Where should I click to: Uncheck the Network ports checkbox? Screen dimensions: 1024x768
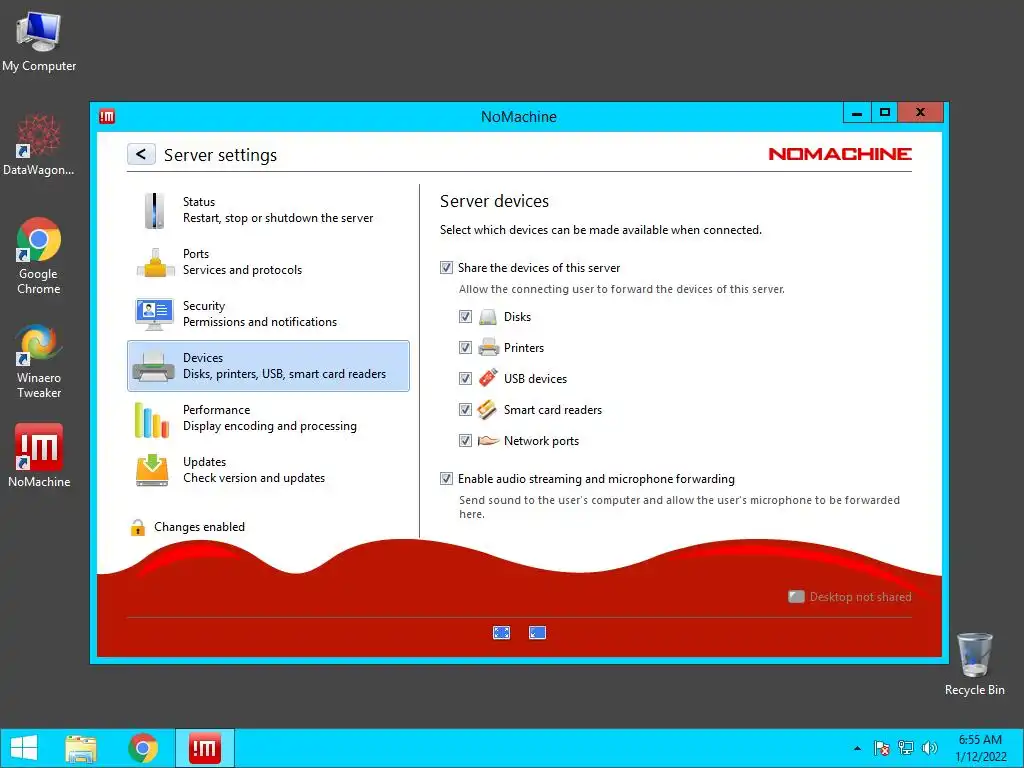click(465, 441)
